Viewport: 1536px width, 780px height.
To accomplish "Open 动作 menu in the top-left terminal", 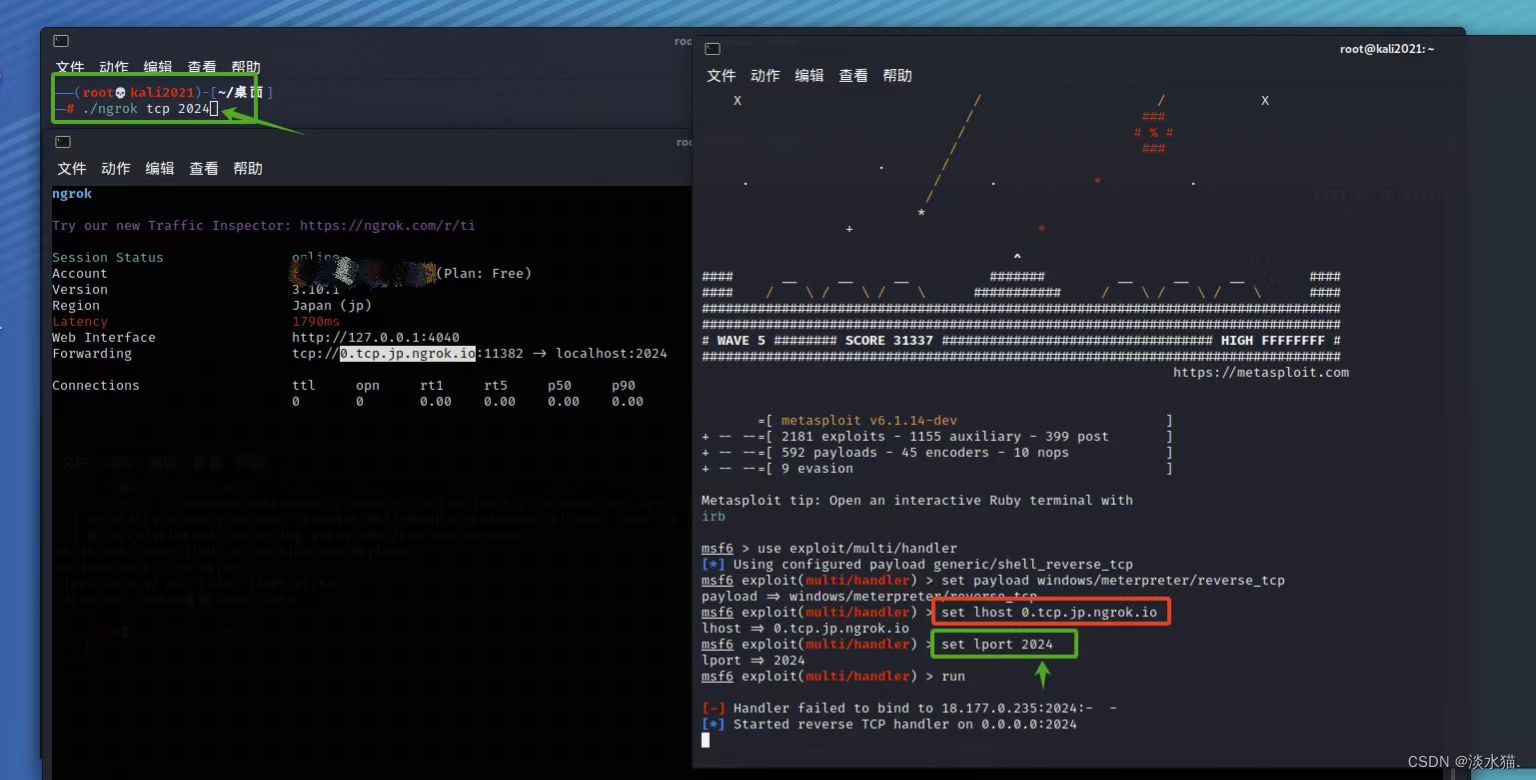I will coord(114,67).
